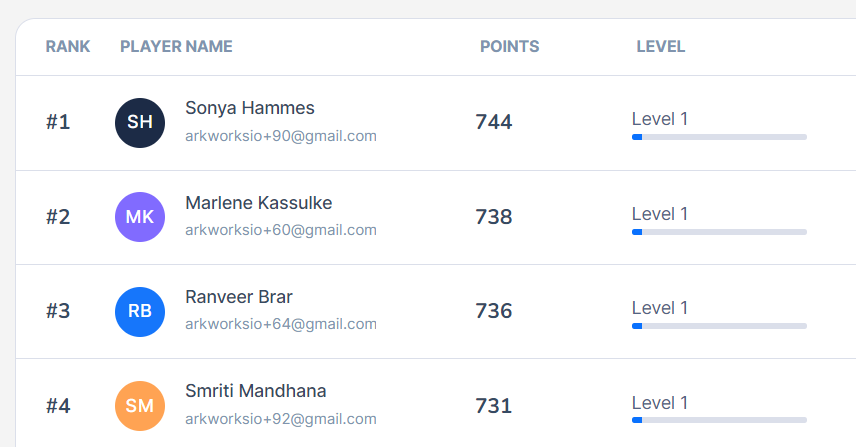Sort by the Points column header
This screenshot has height=447, width=856.
[x=509, y=46]
